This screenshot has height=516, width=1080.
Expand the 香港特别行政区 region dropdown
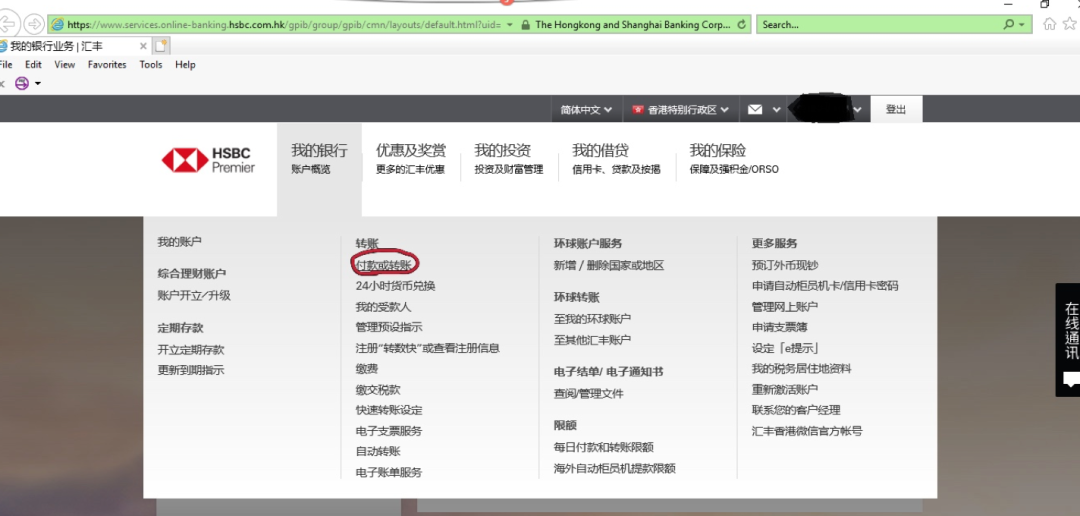(x=680, y=110)
